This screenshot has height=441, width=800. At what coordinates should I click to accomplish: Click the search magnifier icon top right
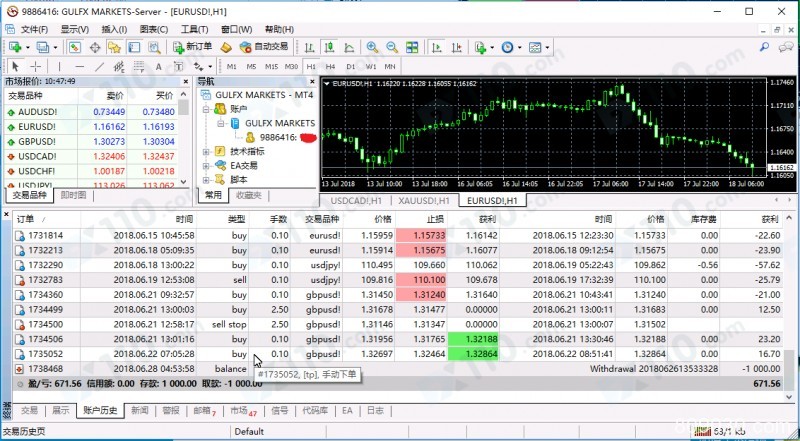coord(764,47)
